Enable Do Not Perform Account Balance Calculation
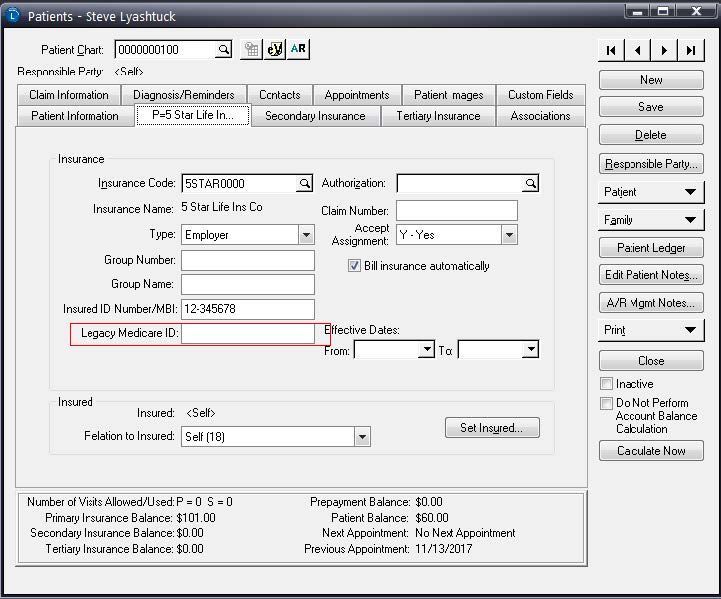The height and width of the screenshot is (599, 721). coord(606,404)
